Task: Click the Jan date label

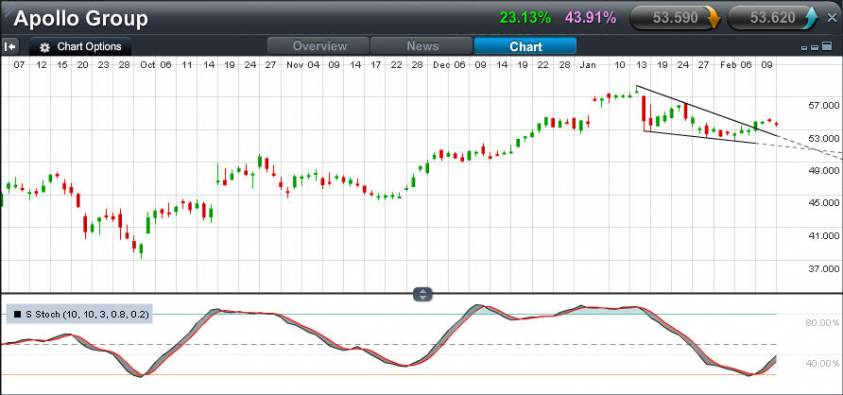Action: pos(588,64)
